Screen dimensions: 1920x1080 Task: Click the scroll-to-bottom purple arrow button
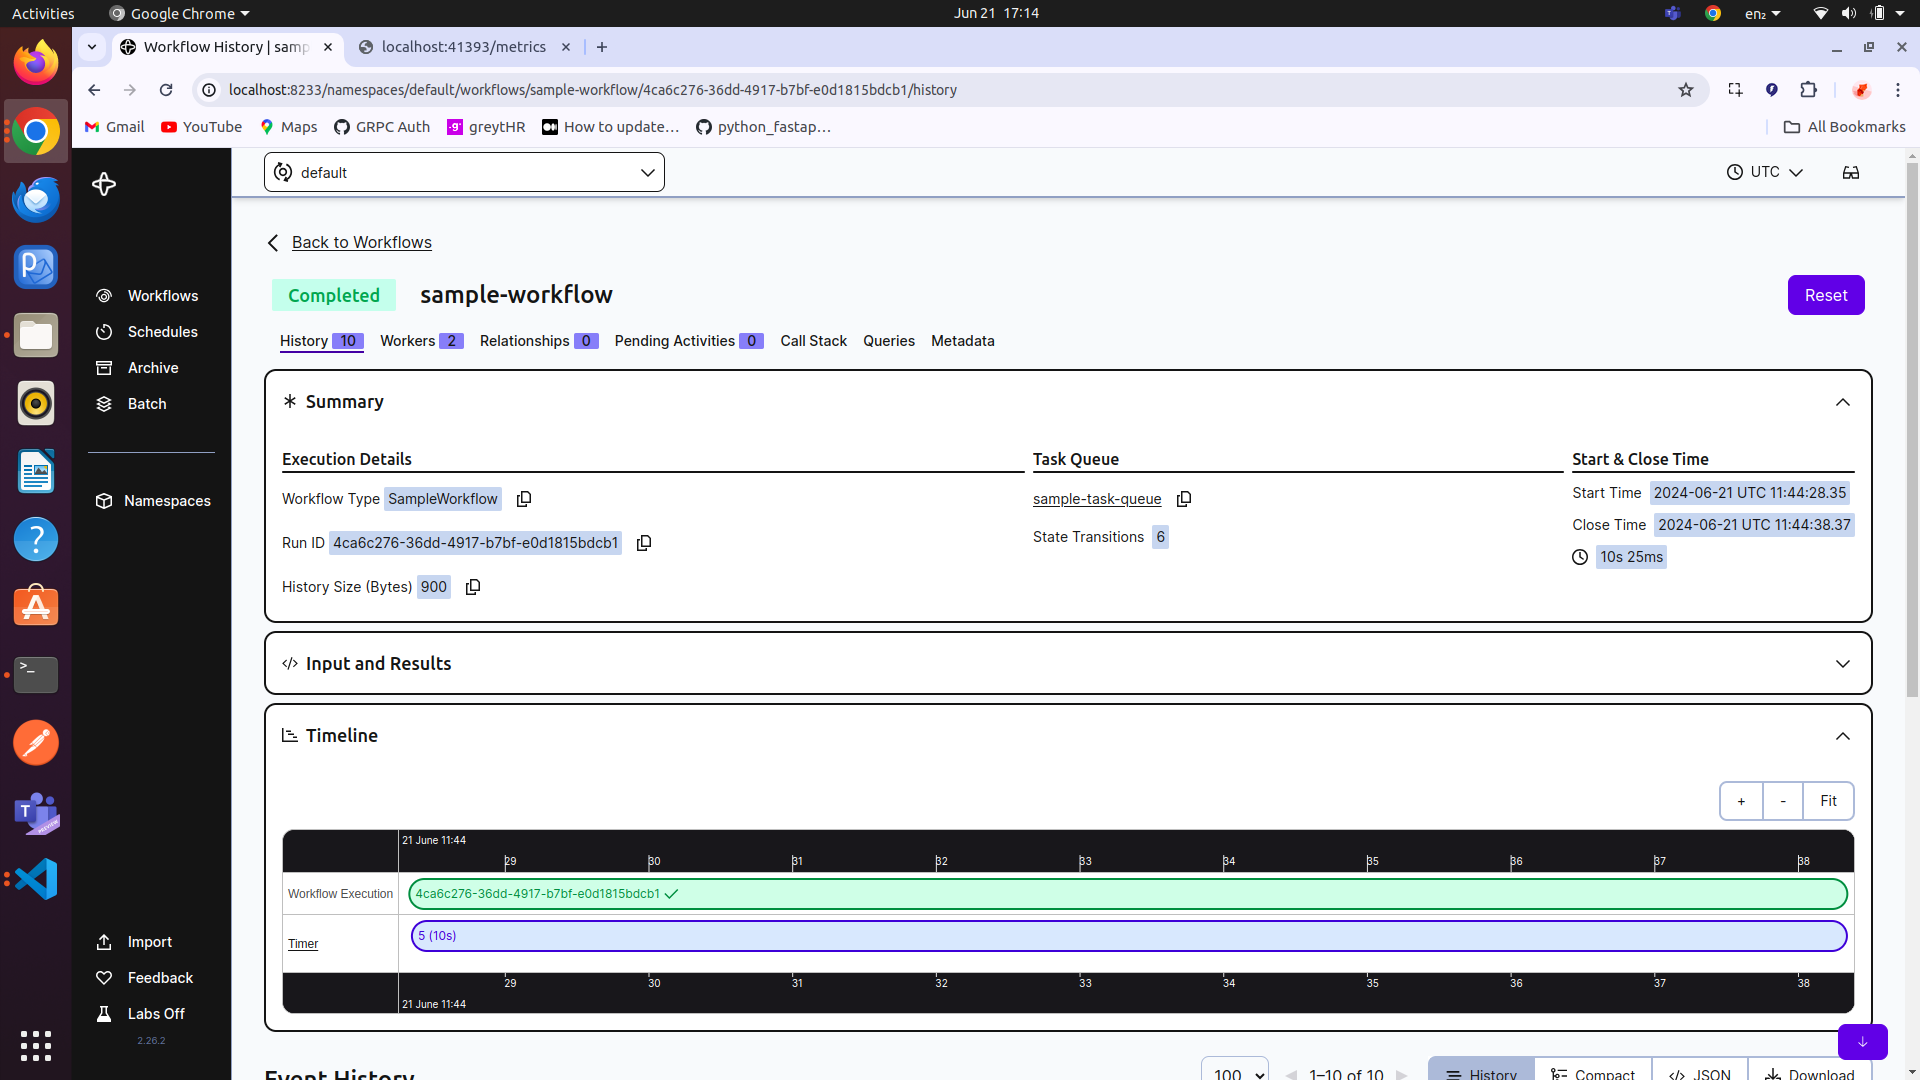1862,1042
